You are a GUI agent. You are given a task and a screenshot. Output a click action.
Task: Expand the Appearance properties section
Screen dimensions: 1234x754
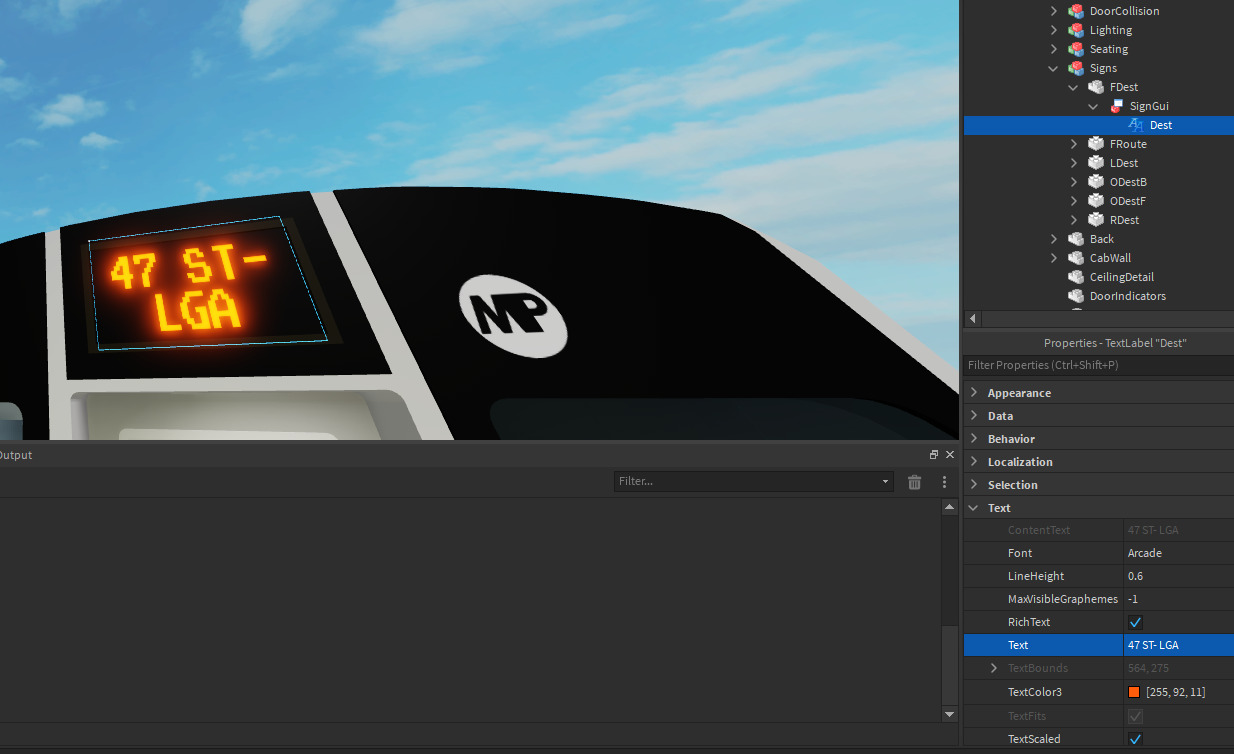click(974, 393)
